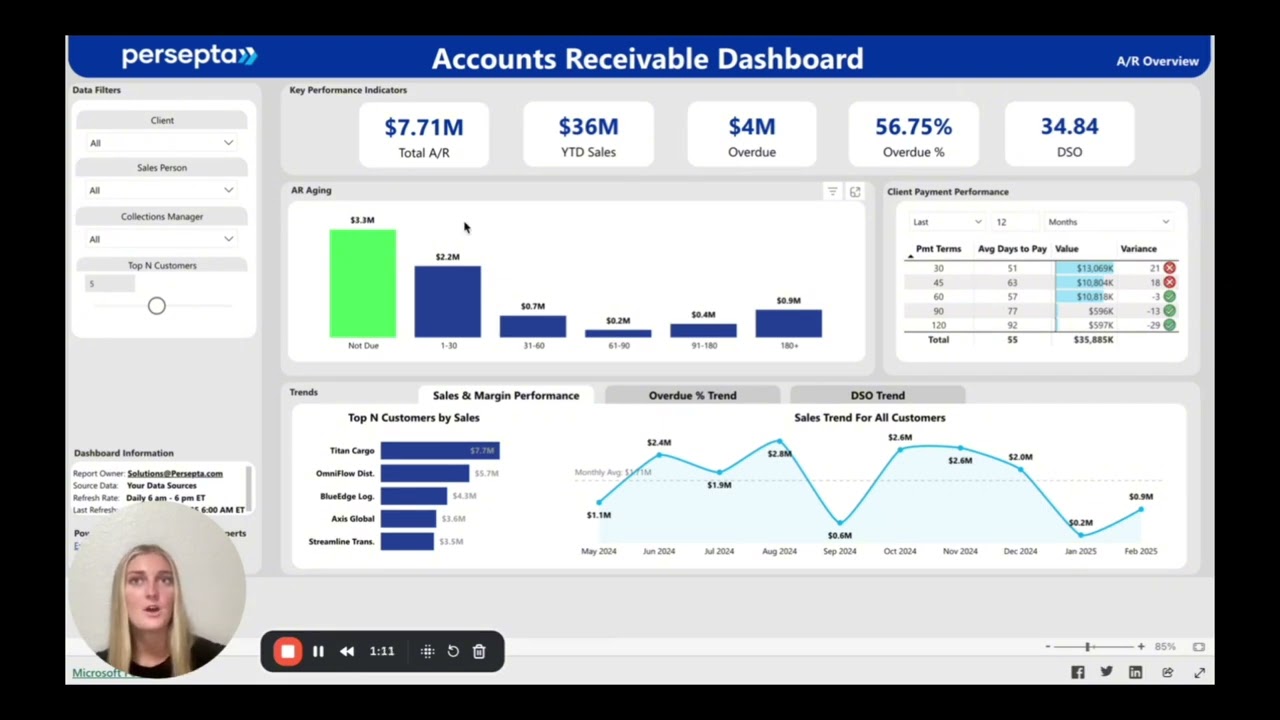Click the YTD Sales $36M card
The width and height of the screenshot is (1280, 720).
(x=588, y=135)
